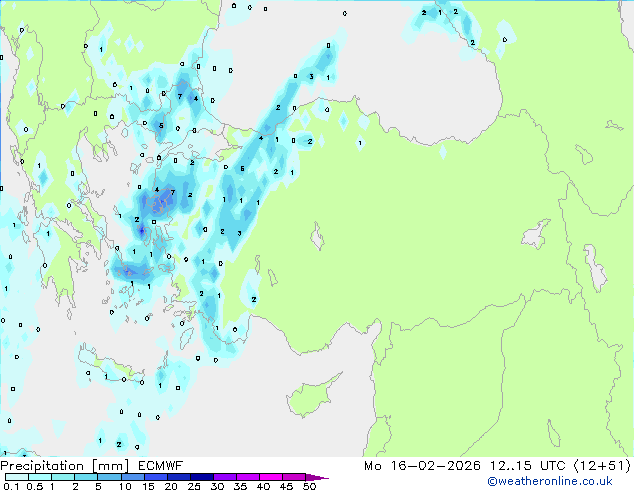Click the legend swatch between 15 and 20
The width and height of the screenshot is (634, 490).
coord(156,477)
